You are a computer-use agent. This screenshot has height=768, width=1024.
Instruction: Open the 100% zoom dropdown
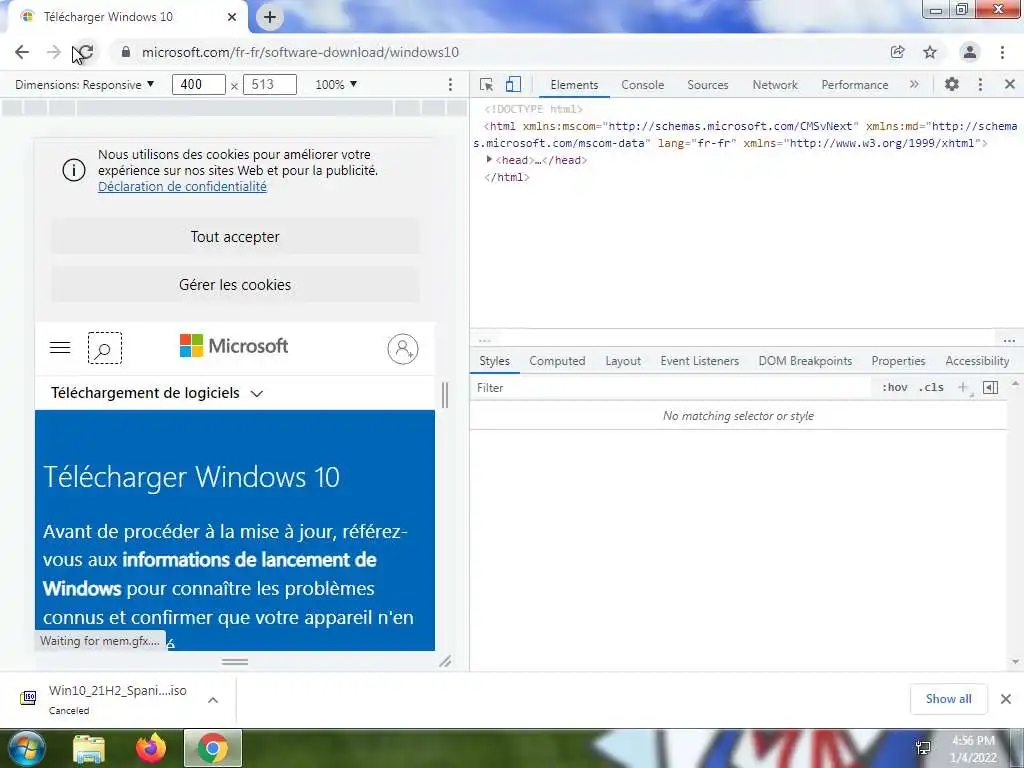click(336, 84)
